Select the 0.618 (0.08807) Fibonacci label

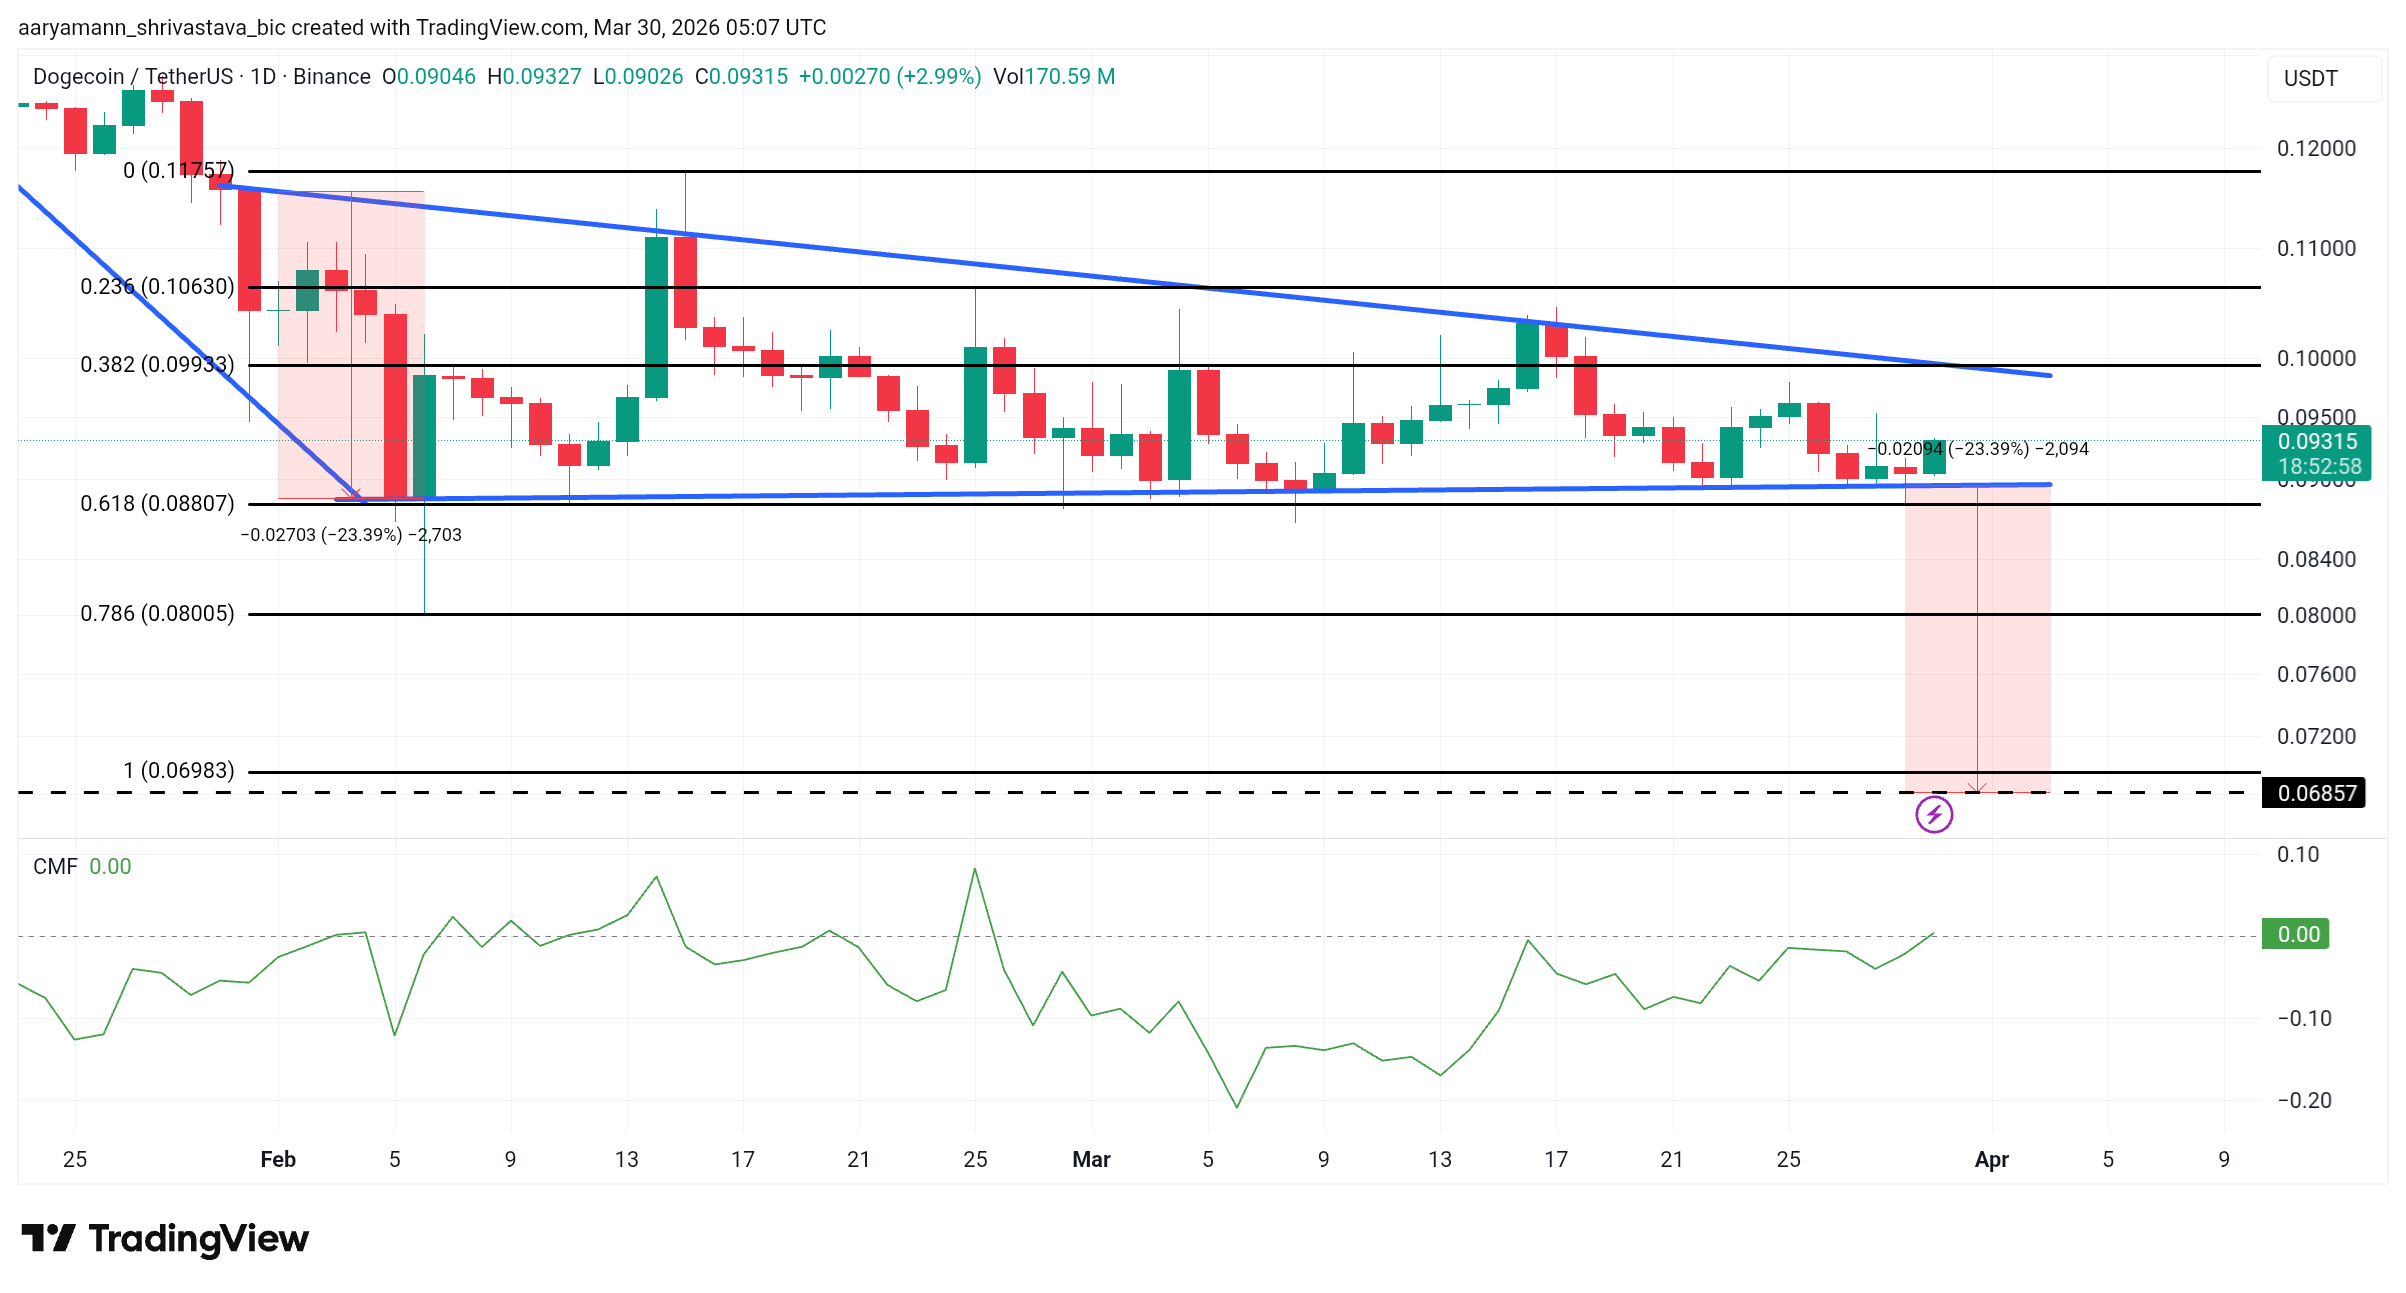coord(157,504)
